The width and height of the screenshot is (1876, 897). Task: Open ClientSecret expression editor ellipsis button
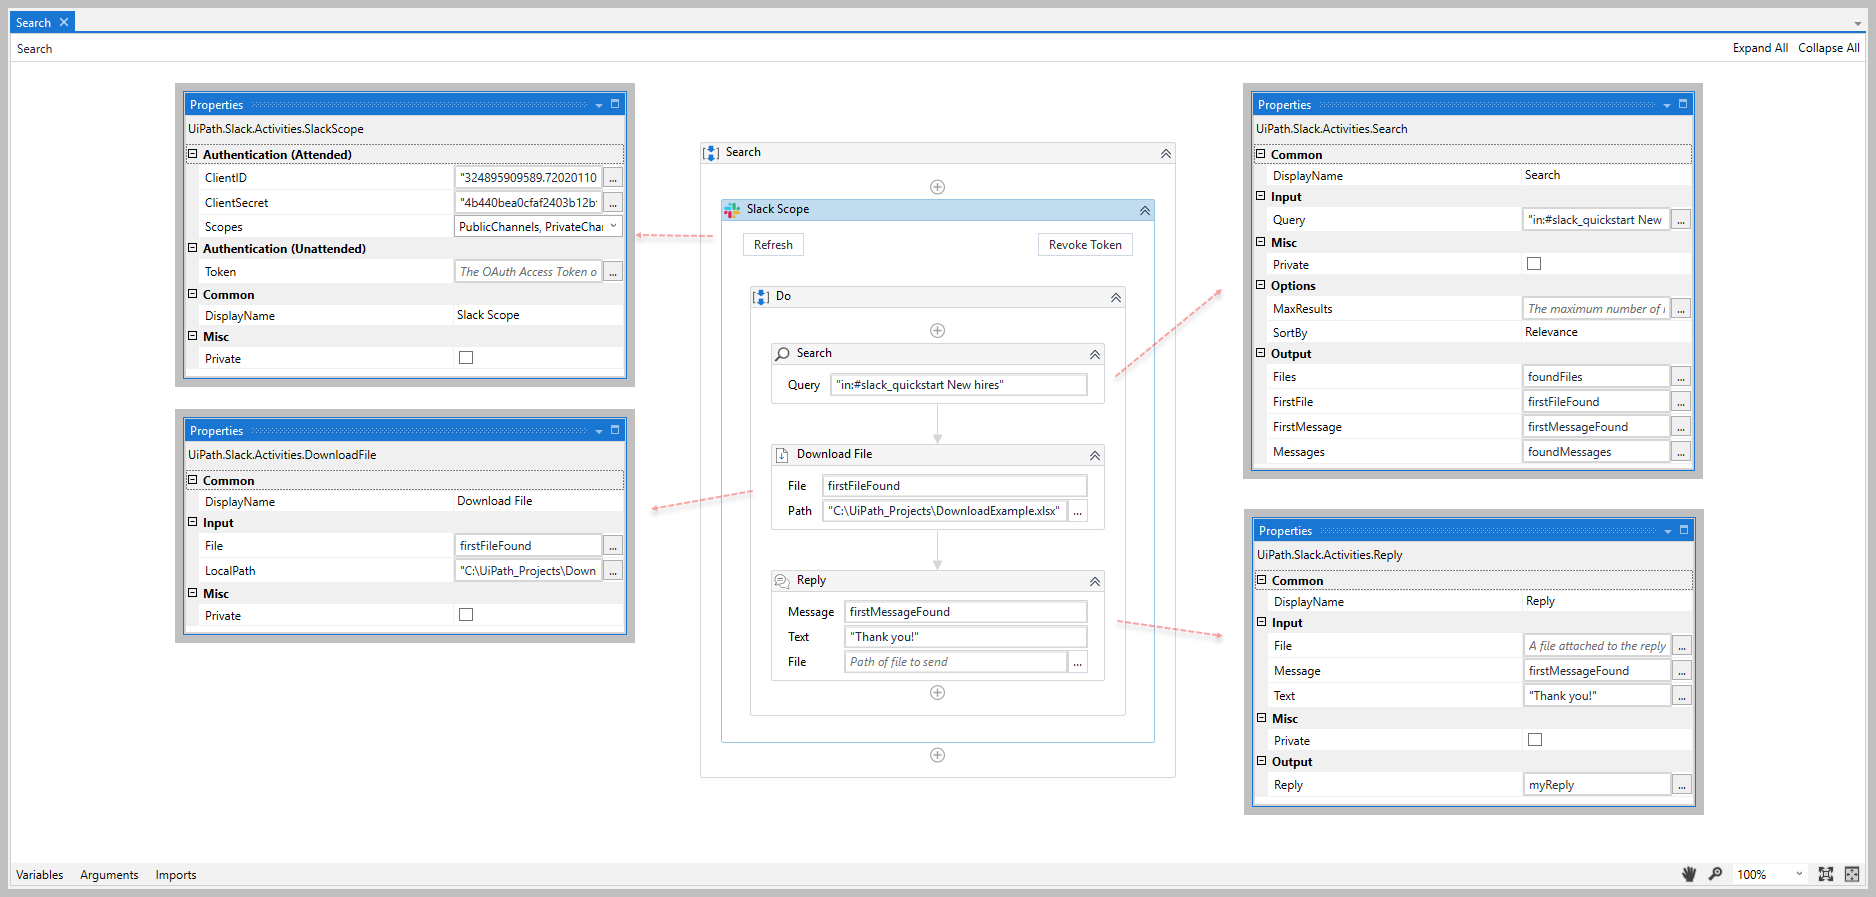613,203
